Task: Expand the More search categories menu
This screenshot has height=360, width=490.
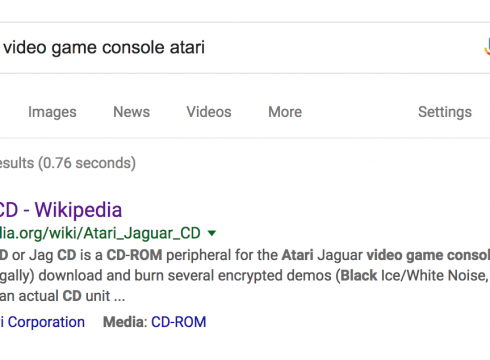Action: (x=285, y=112)
